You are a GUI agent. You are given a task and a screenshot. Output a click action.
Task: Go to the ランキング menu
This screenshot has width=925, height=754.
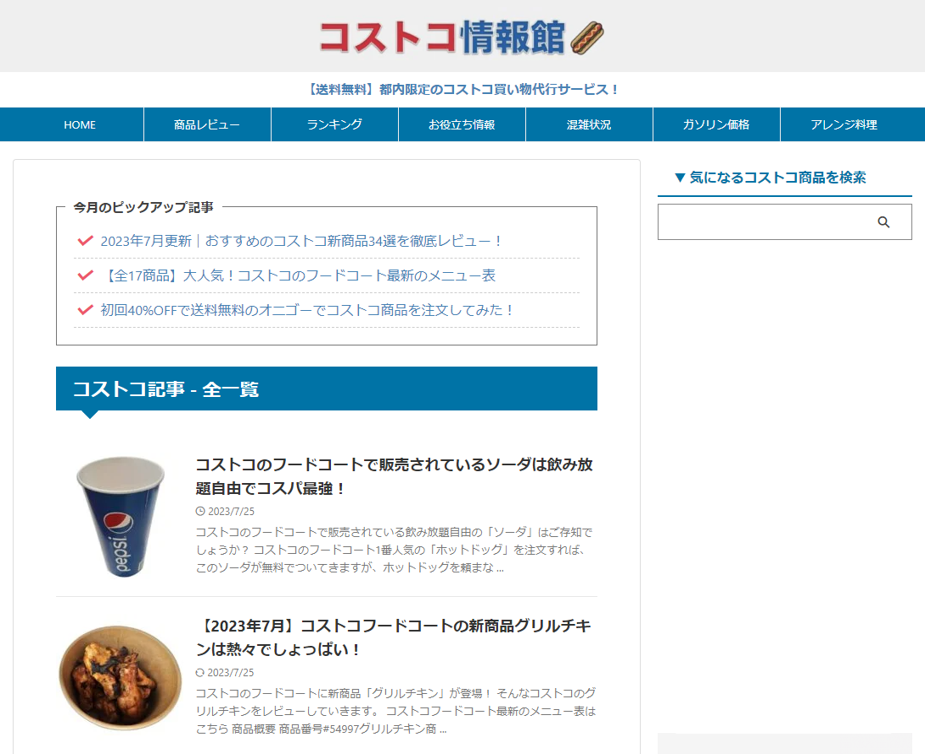[x=334, y=124]
